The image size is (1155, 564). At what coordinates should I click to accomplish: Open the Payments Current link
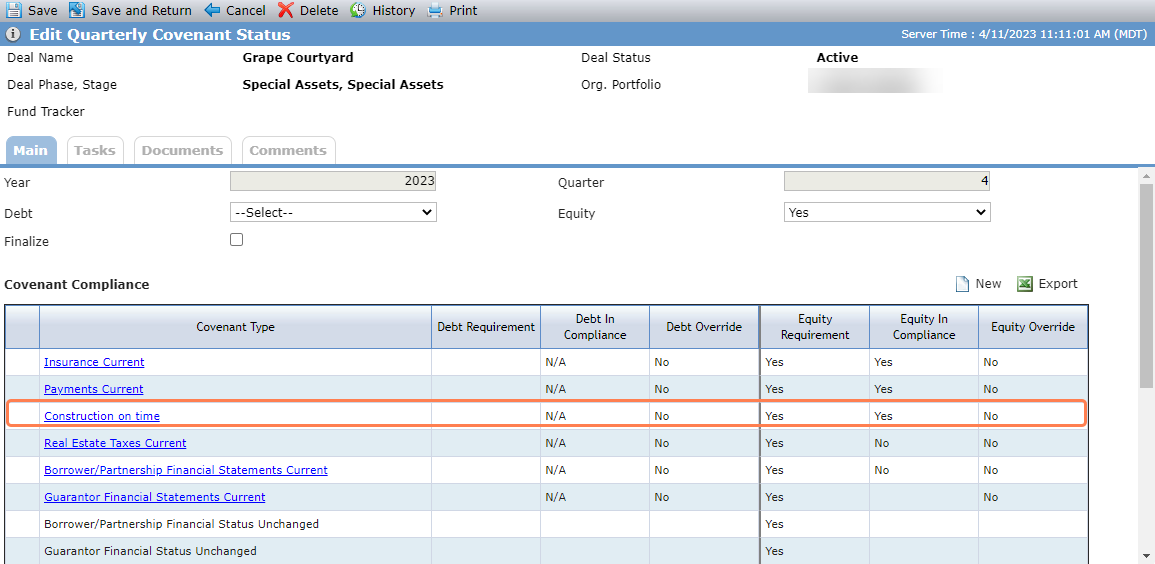click(x=94, y=389)
